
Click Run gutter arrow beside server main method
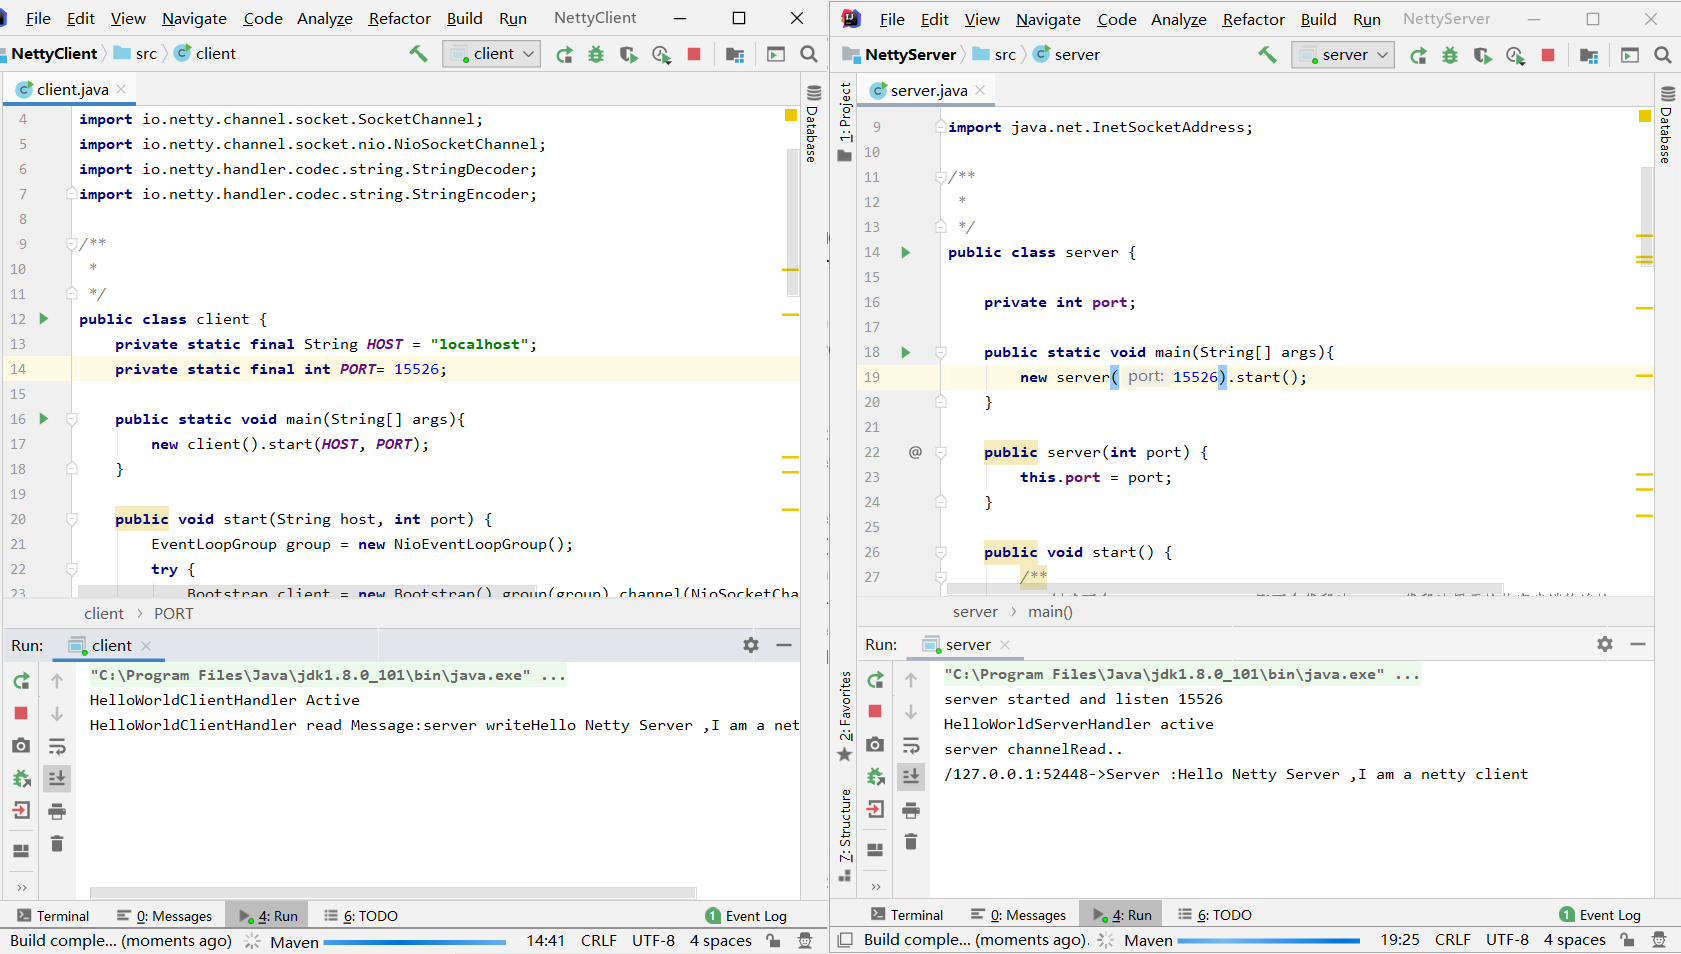tap(906, 352)
